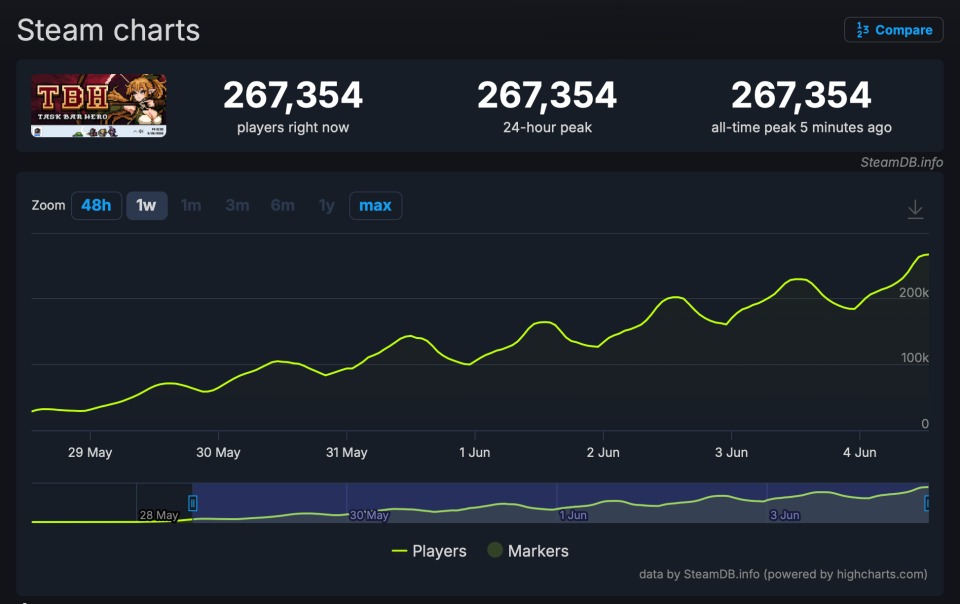
Task: Click the 28 May label in navigator
Action: [x=159, y=515]
